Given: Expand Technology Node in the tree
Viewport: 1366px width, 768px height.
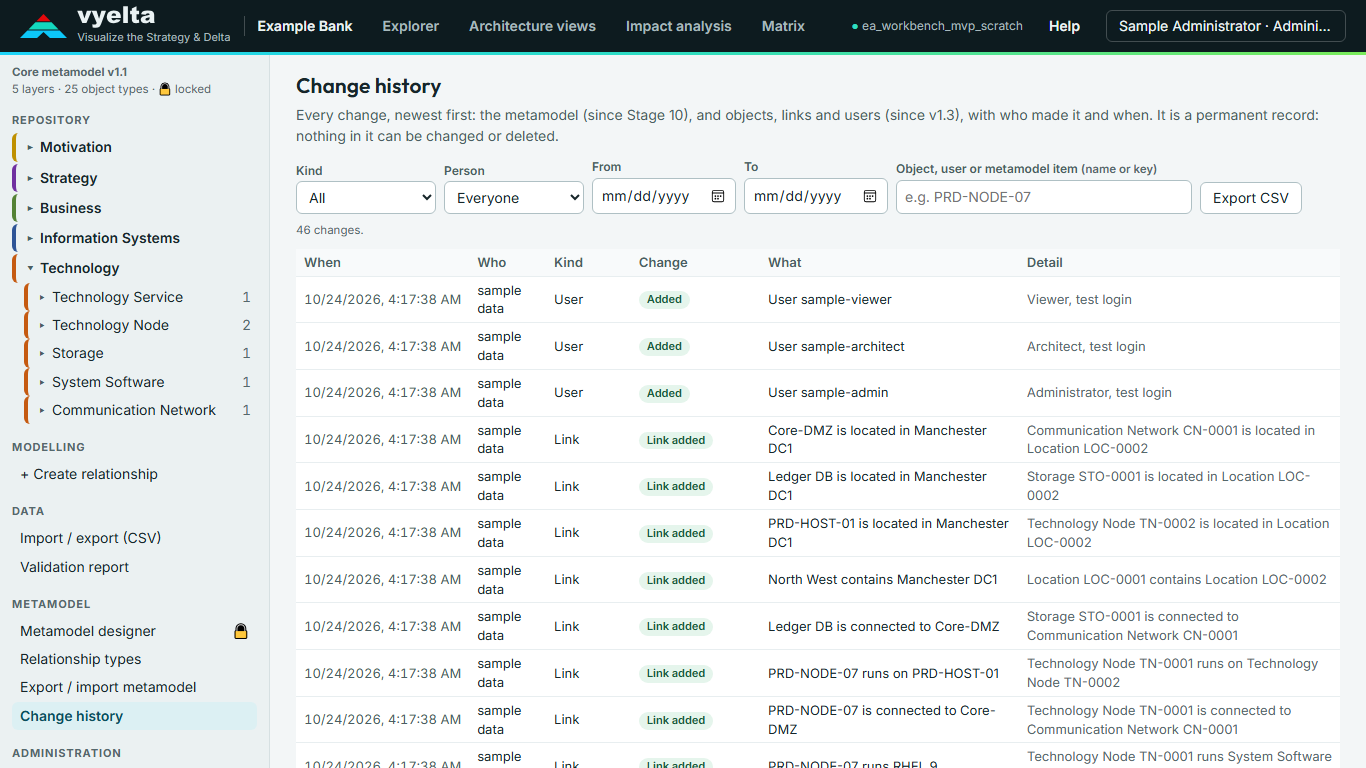Looking at the screenshot, I should (x=42, y=325).
